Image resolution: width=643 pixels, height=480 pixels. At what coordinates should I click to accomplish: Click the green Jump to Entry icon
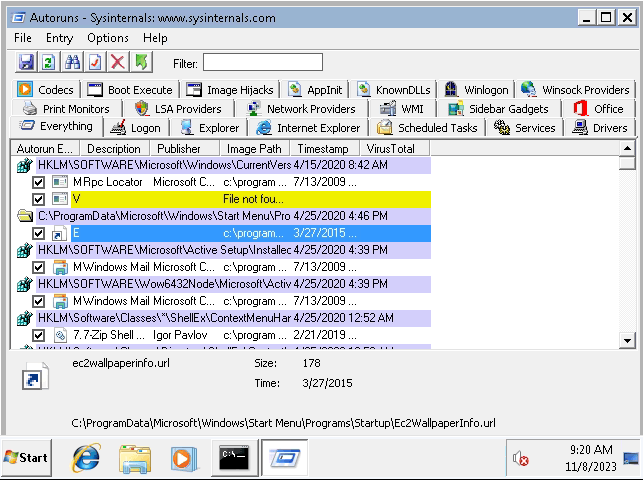[141, 62]
